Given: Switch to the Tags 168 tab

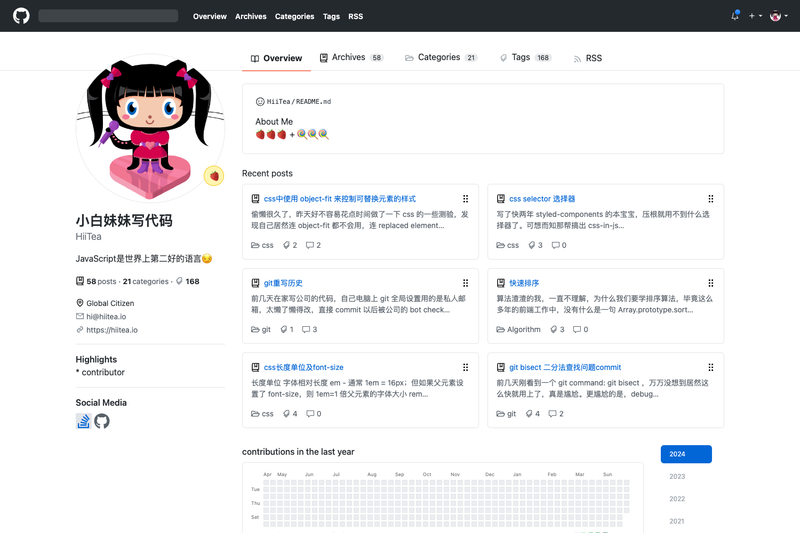Looking at the screenshot, I should coord(525,58).
